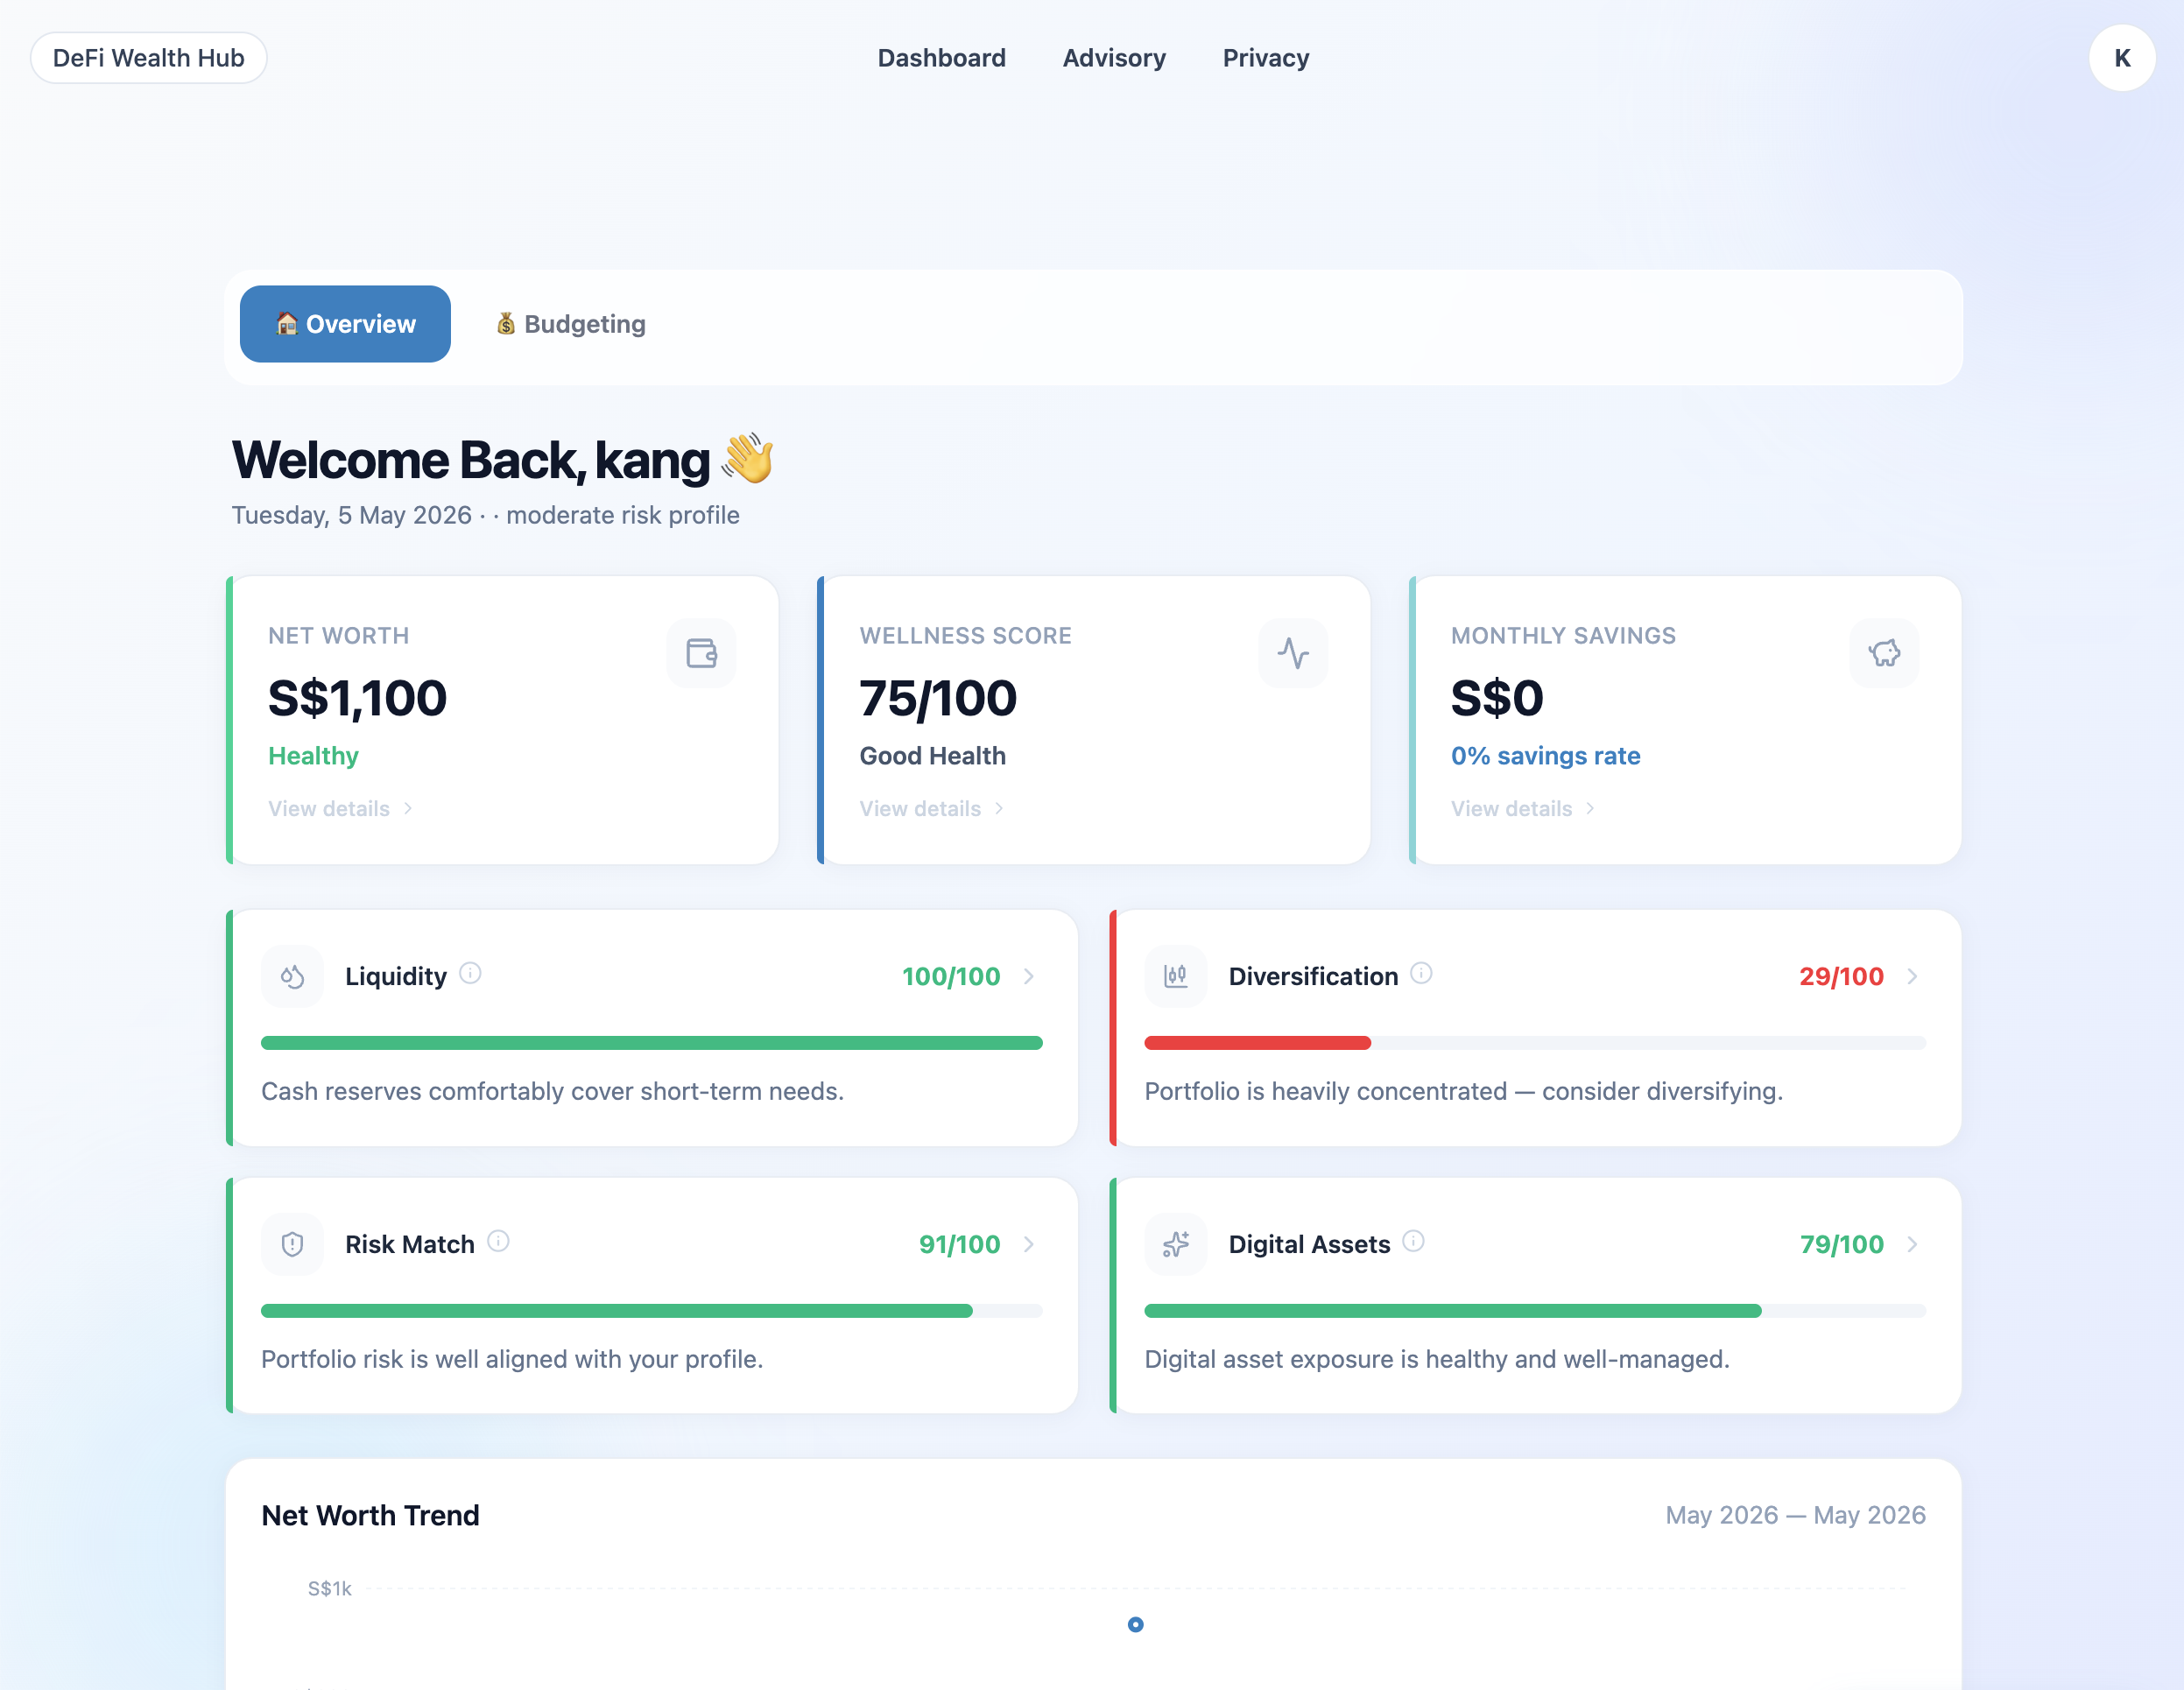Click the money bag emoji on Budgeting tab
This screenshot has height=1690, width=2184.
tap(506, 323)
